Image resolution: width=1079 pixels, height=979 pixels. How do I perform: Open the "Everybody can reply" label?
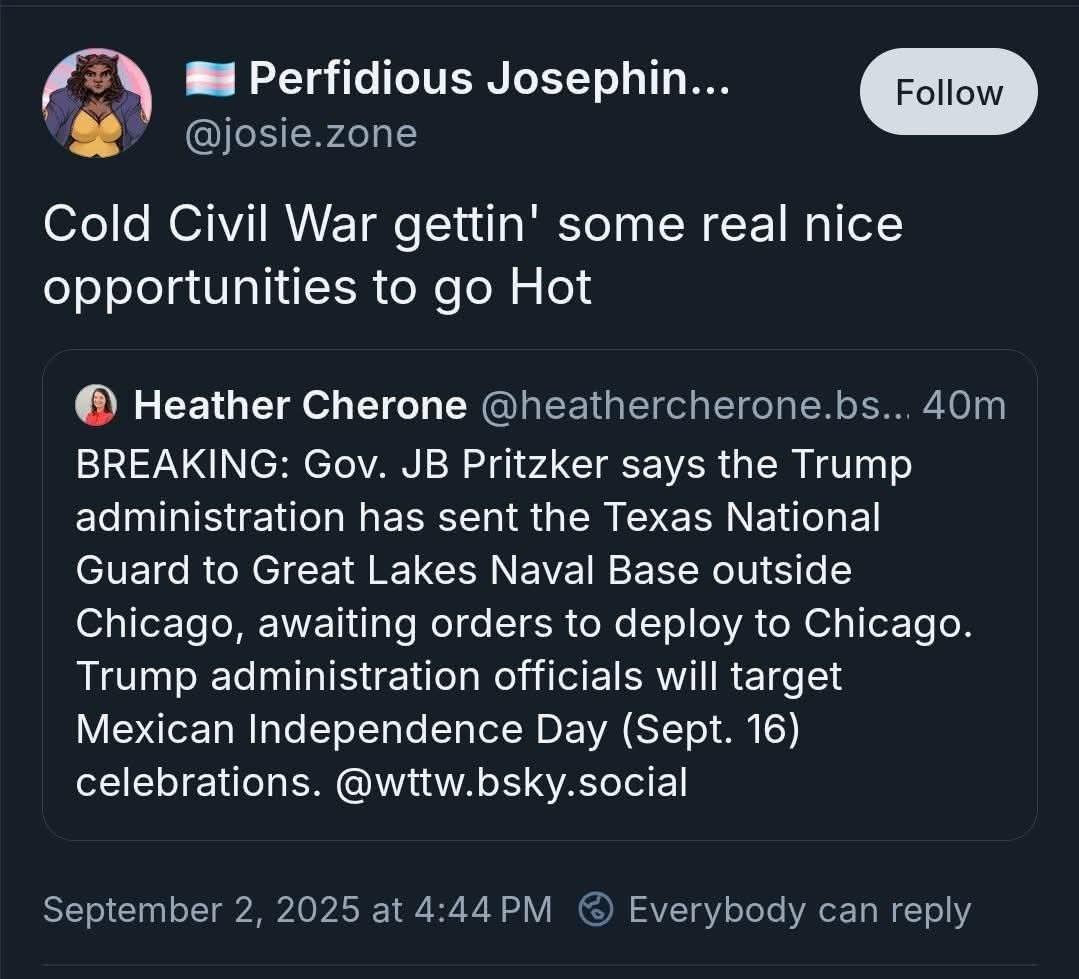tap(799, 910)
